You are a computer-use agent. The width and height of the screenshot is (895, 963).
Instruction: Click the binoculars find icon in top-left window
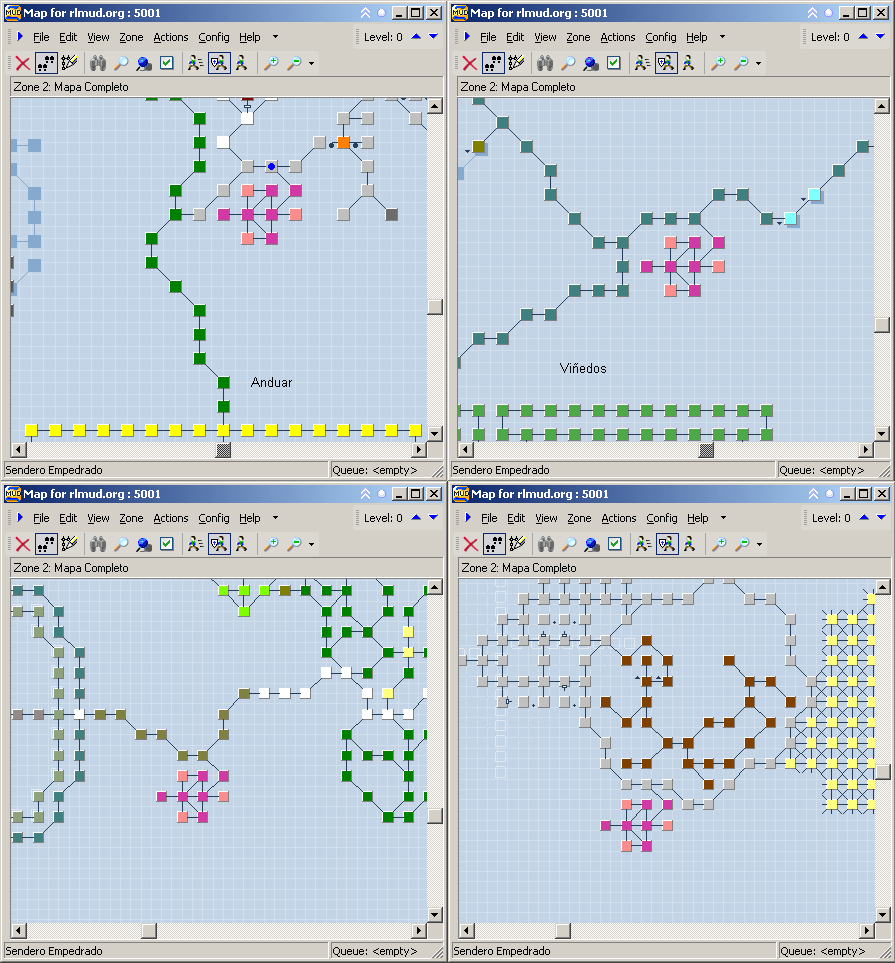[98, 63]
